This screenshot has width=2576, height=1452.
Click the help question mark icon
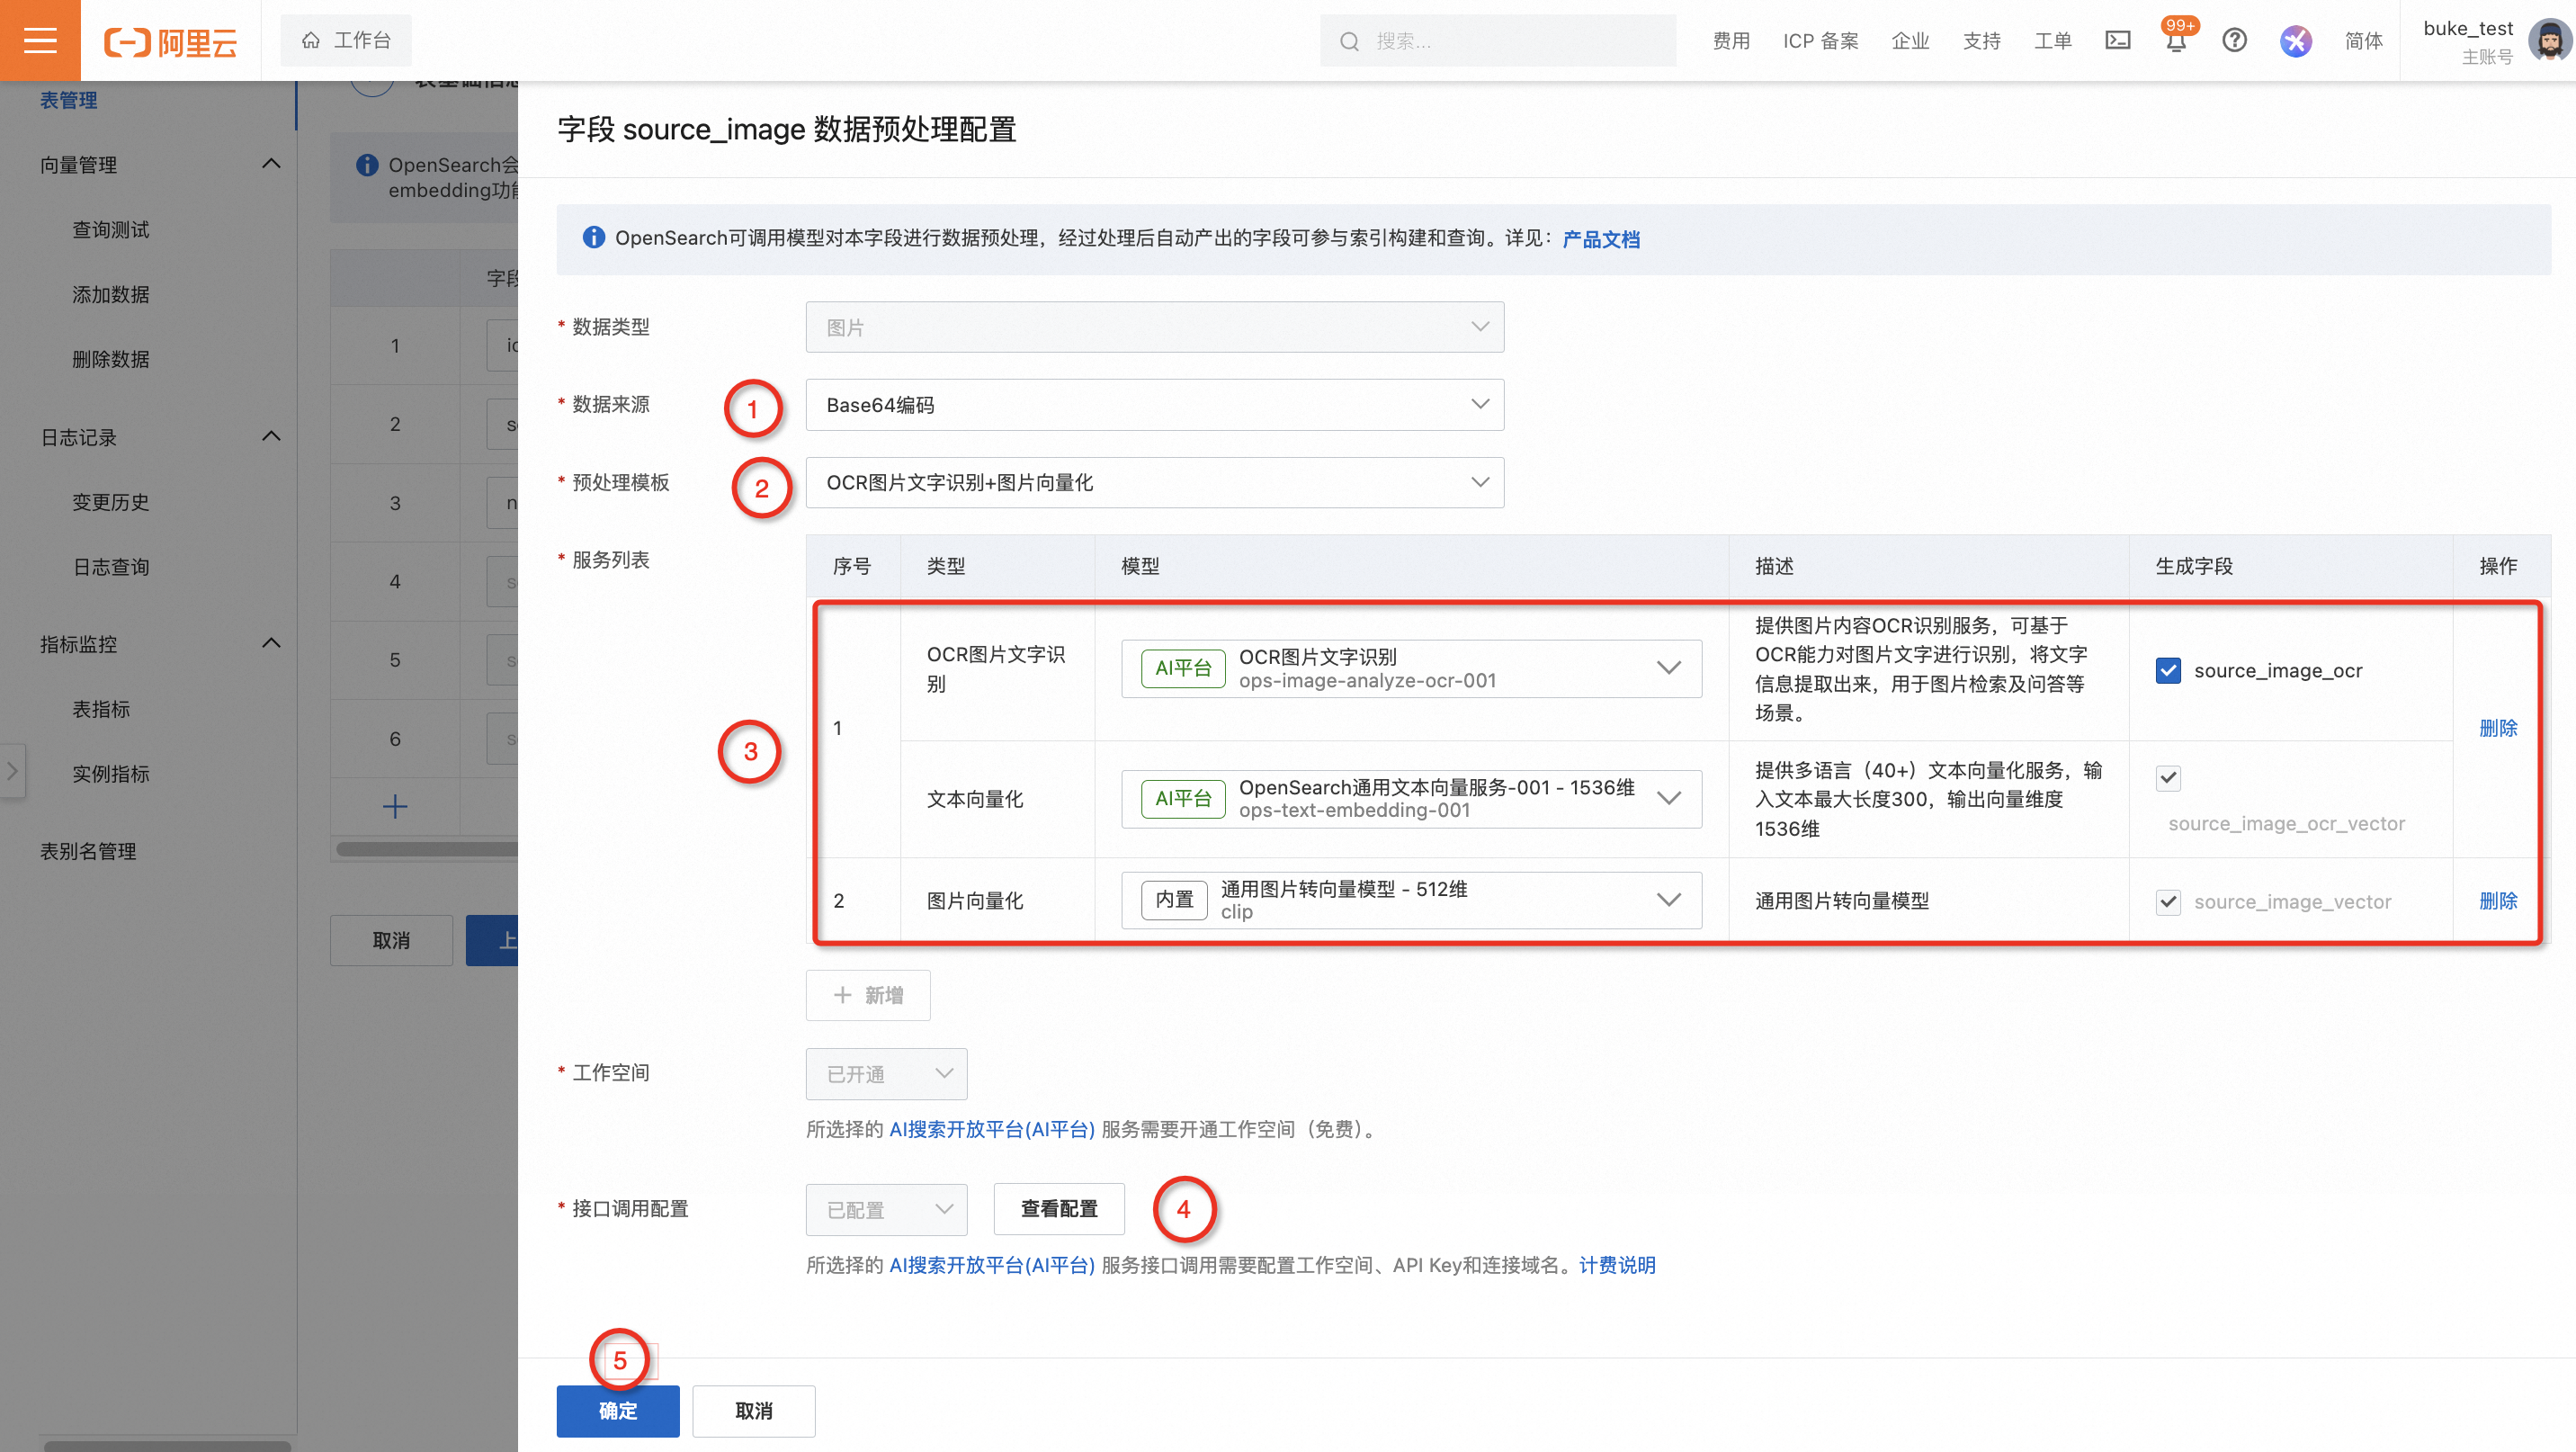2234,40
